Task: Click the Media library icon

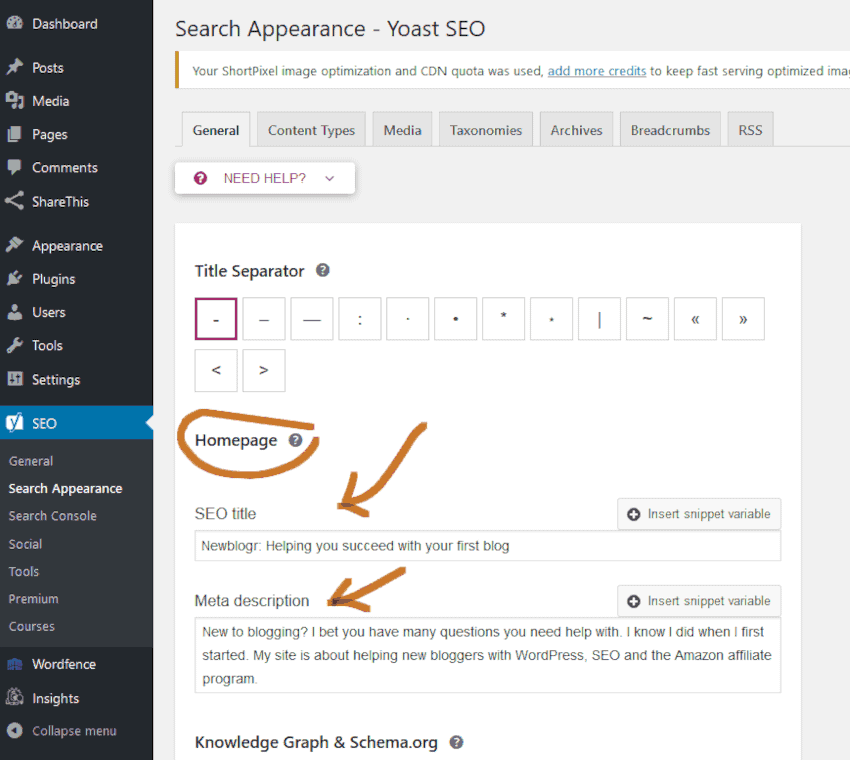Action: (x=15, y=100)
